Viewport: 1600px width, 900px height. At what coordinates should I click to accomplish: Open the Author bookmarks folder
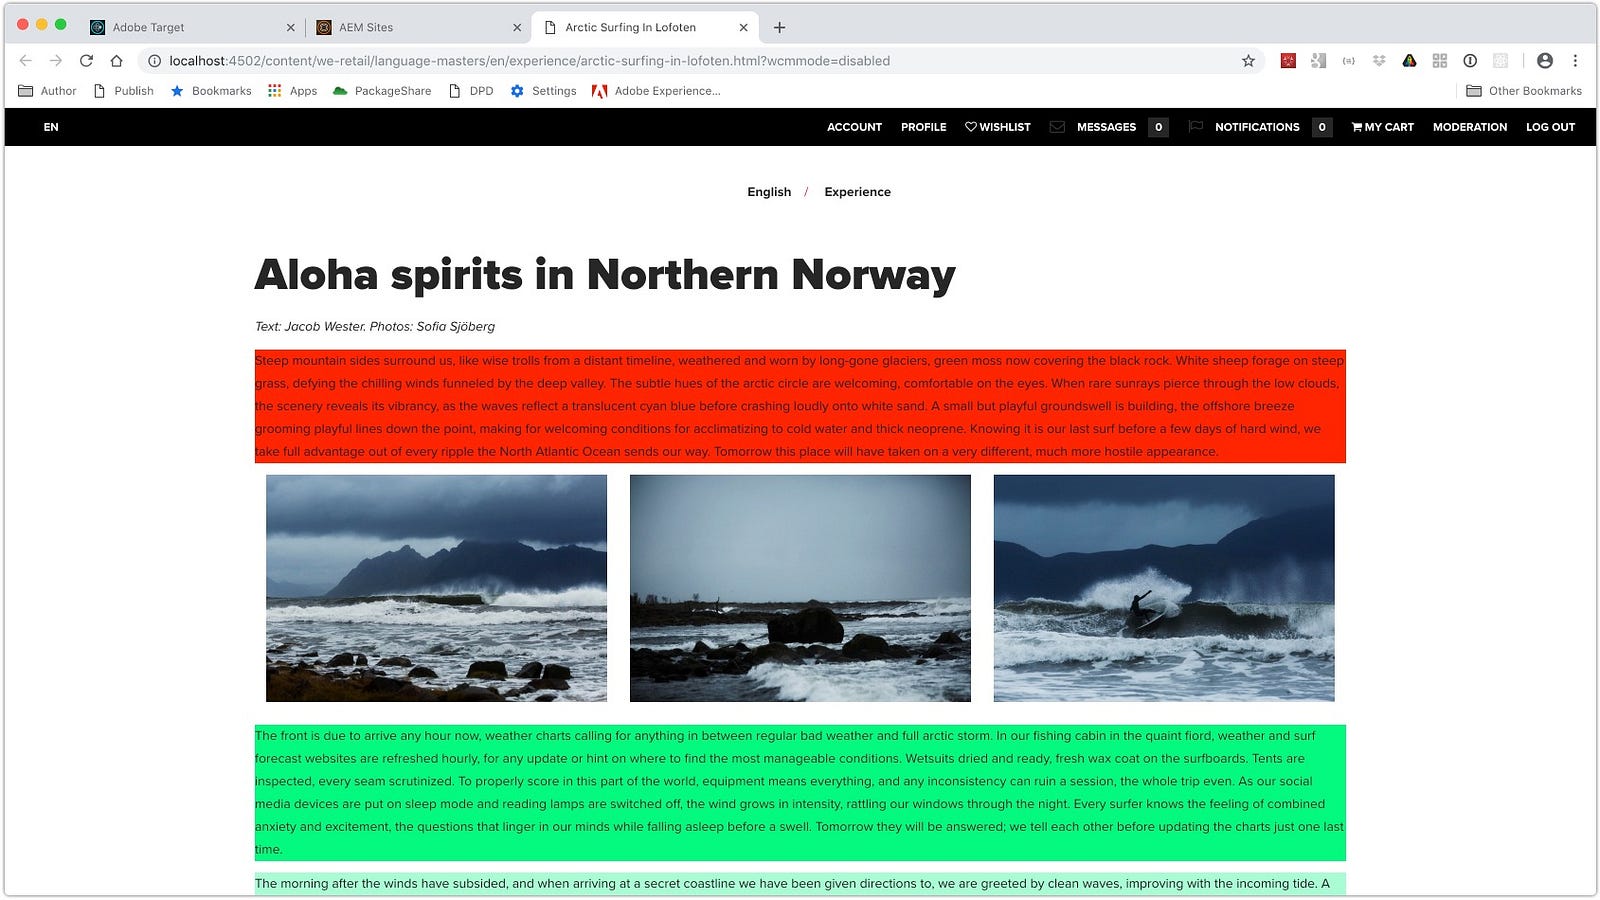(47, 91)
